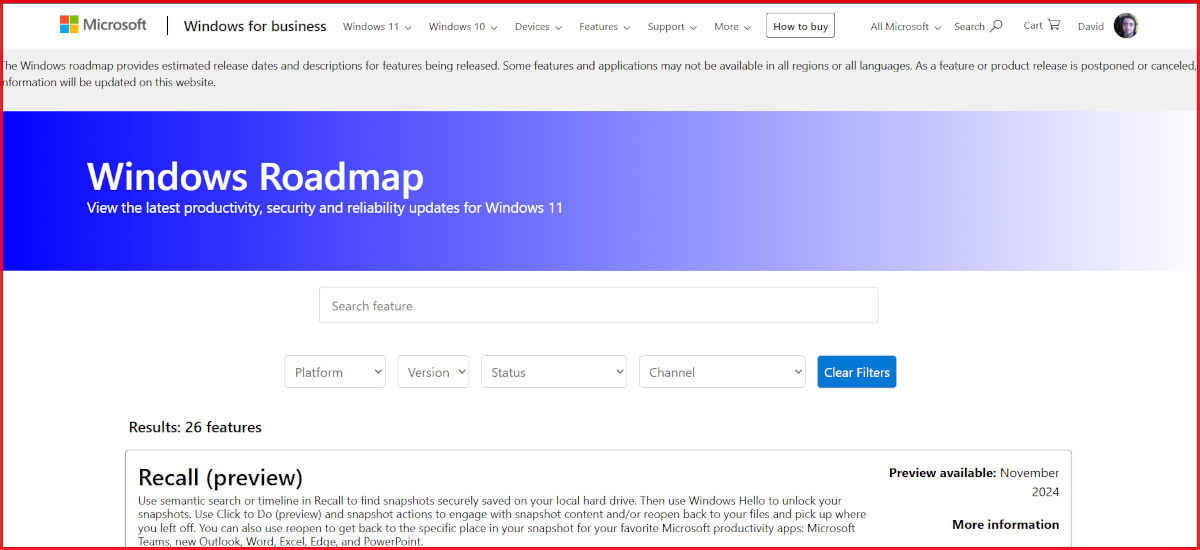
Task: Open the Devices menu
Action: click(x=538, y=27)
